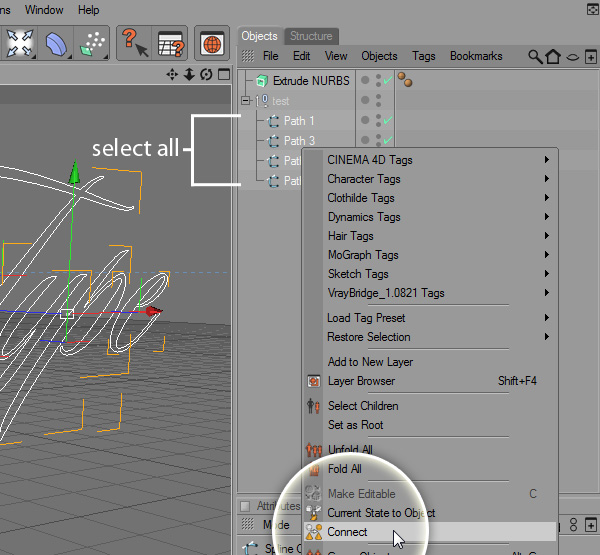Click the calendar question mark toolbar icon

click(x=170, y=43)
